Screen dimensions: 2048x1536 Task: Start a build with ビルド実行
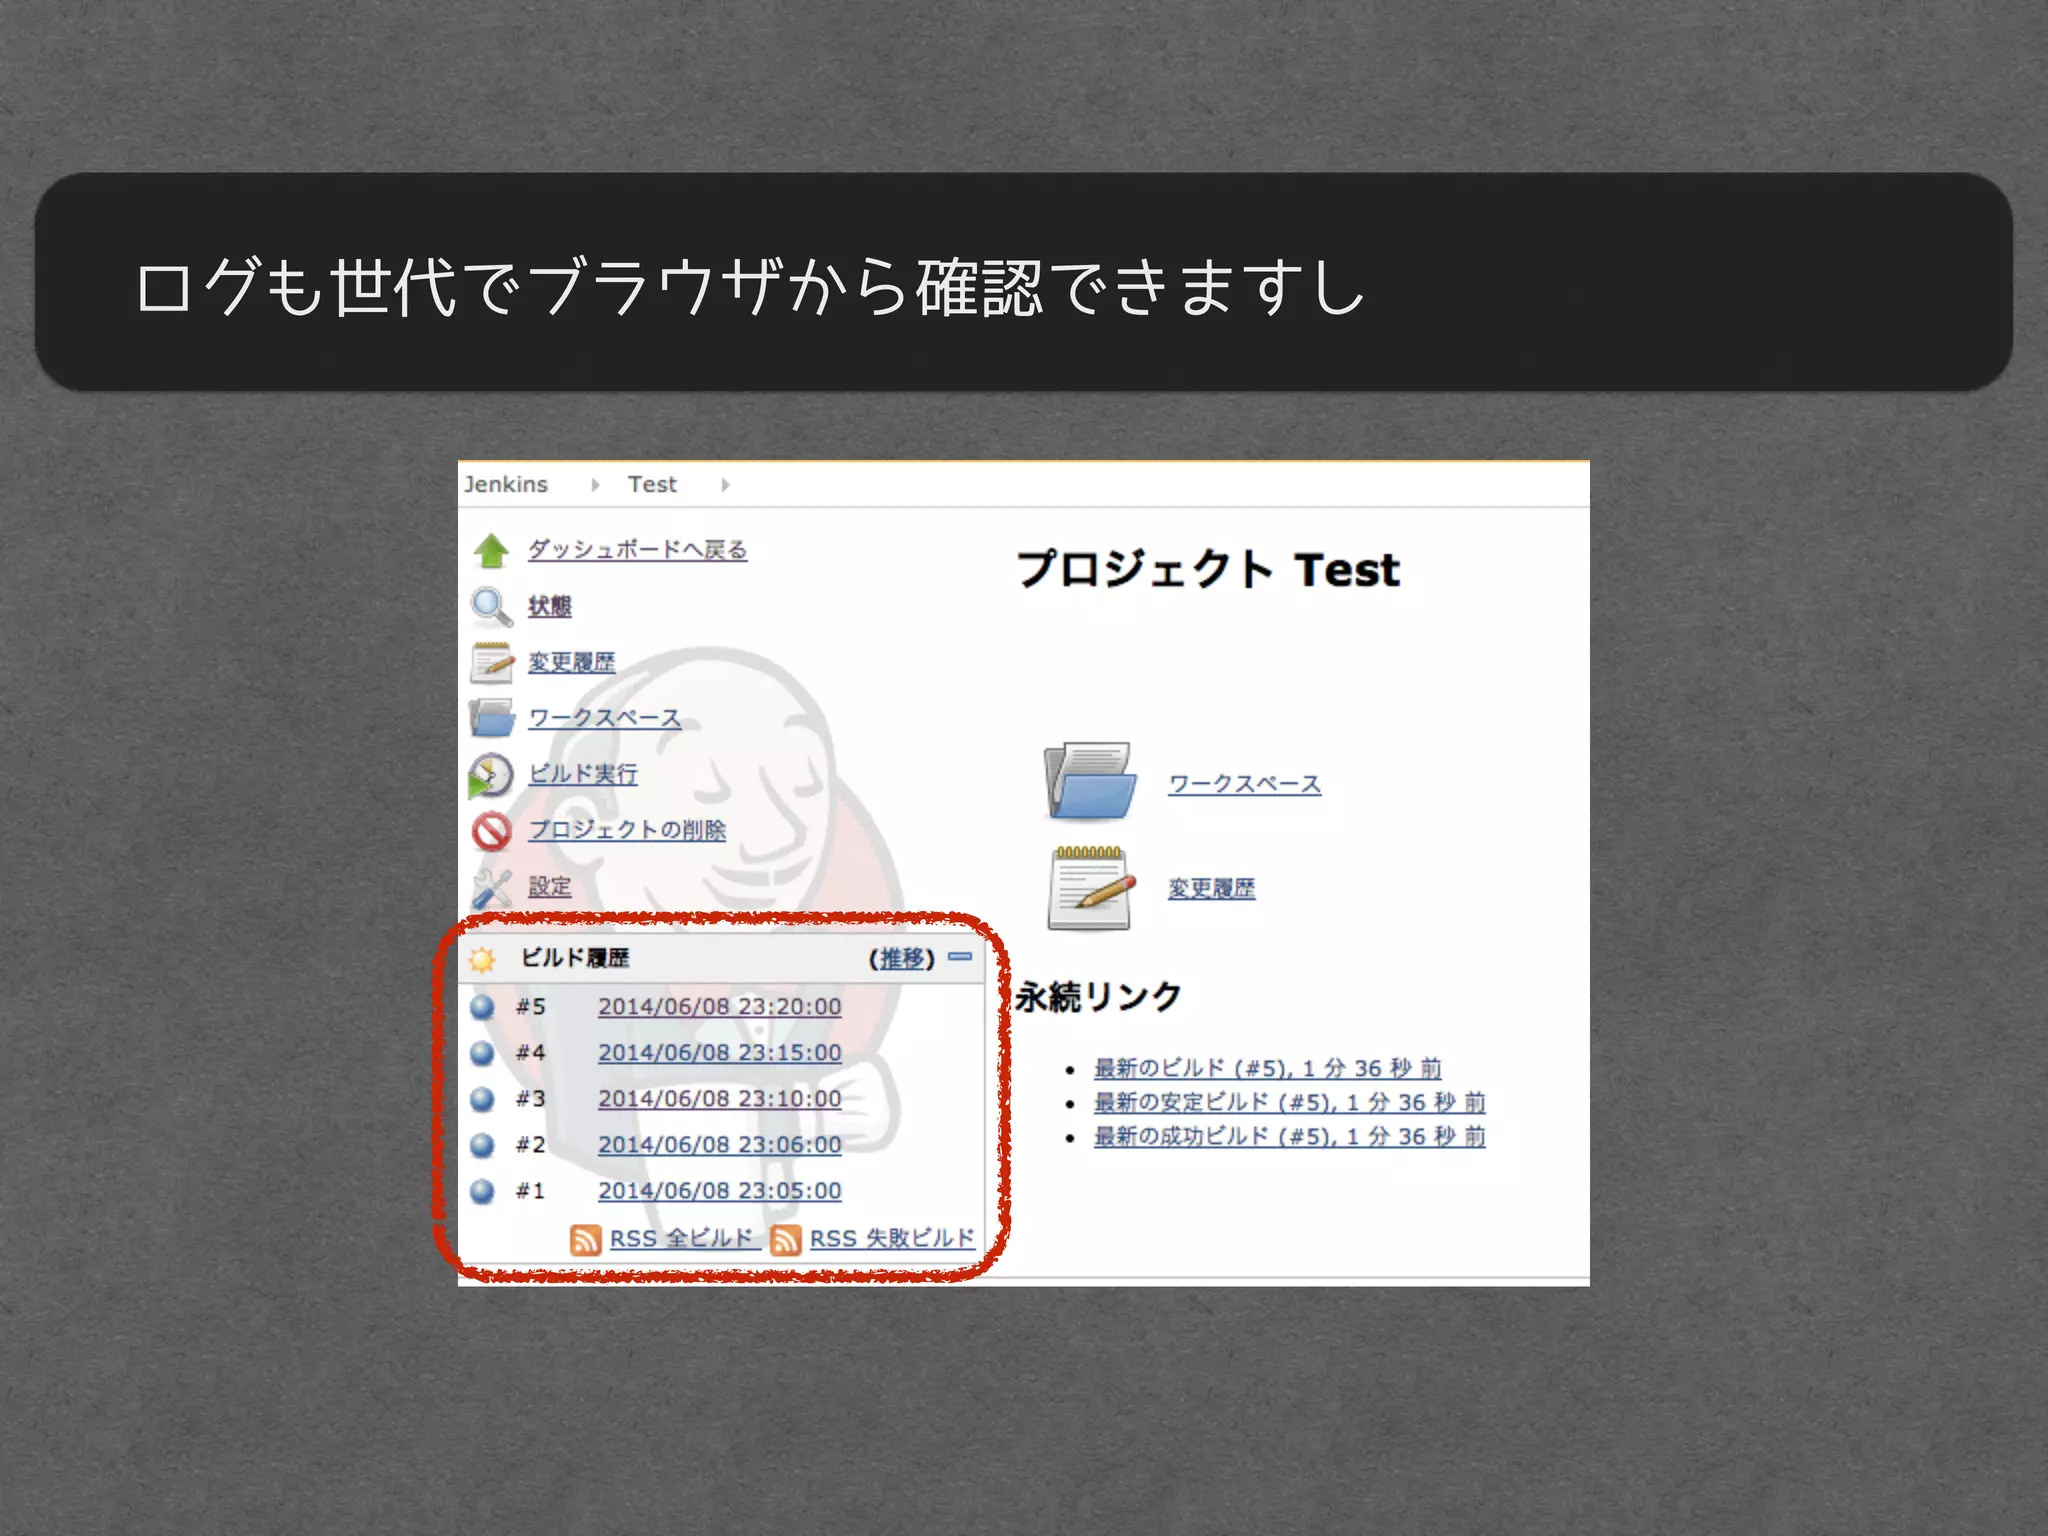point(583,774)
